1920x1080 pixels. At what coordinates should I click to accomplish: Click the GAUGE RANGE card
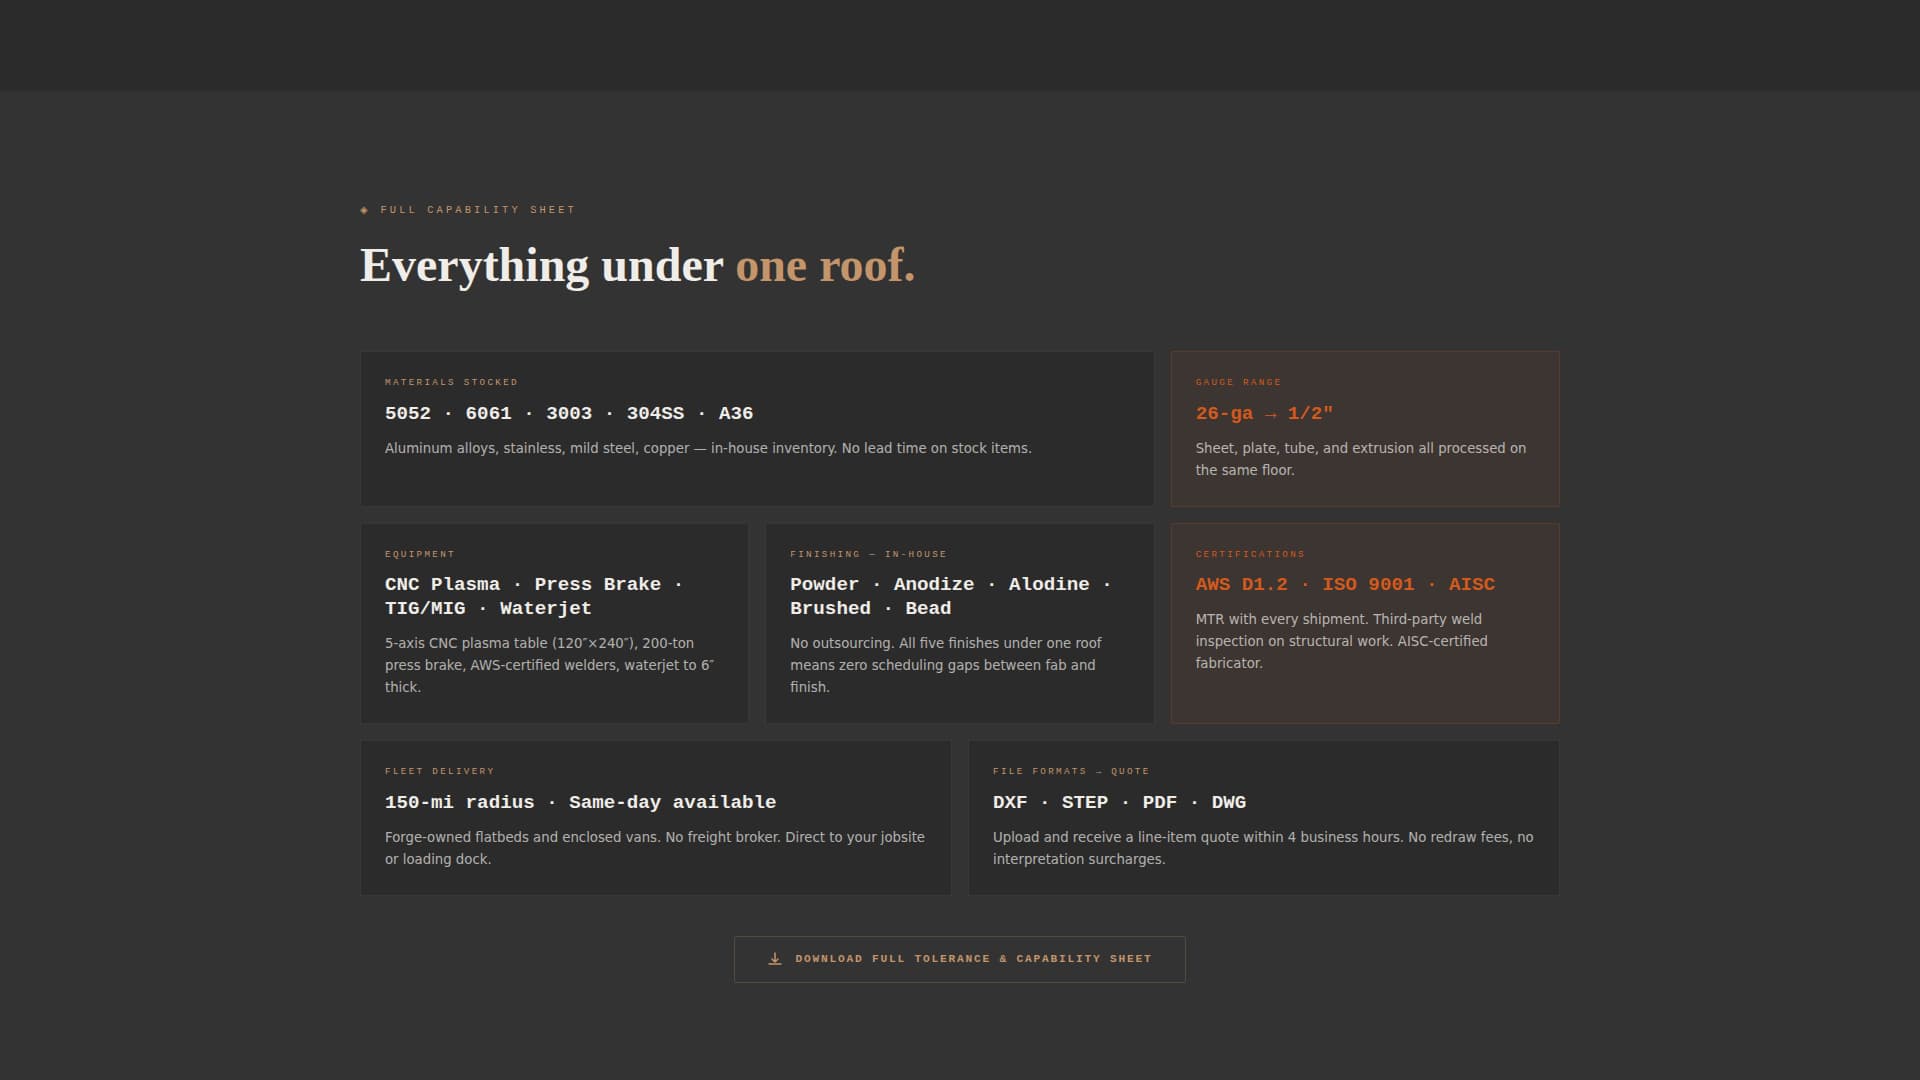[1364, 428]
